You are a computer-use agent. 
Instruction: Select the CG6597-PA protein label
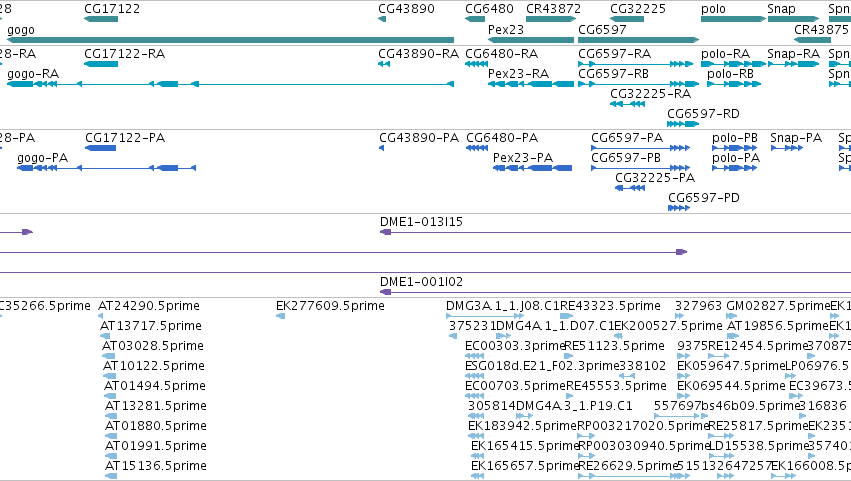click(627, 138)
